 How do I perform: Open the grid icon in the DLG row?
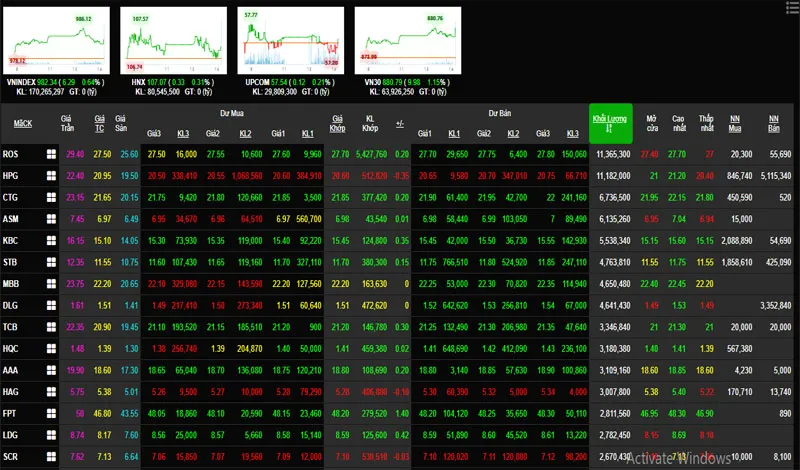51,305
